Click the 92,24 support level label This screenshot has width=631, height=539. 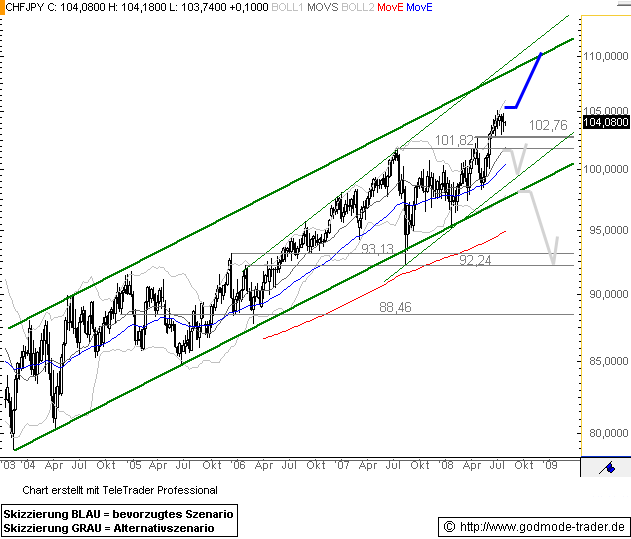(x=475, y=260)
